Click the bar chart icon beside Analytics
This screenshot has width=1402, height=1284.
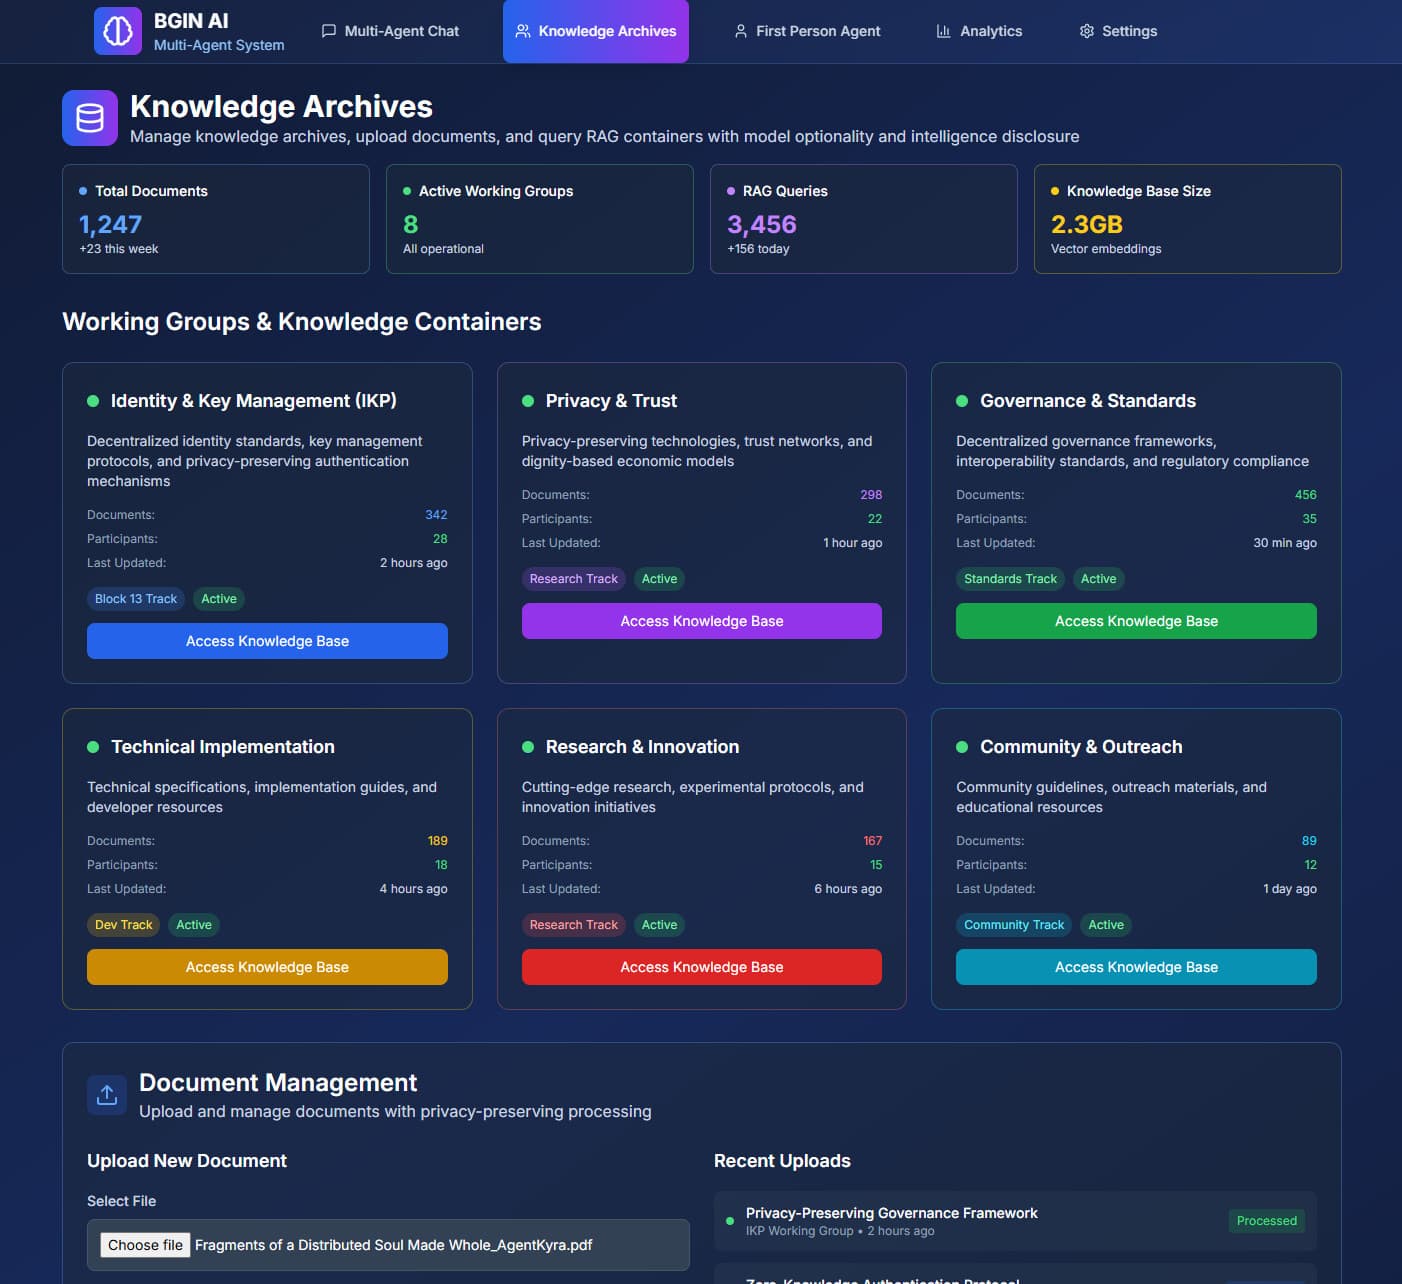pos(943,31)
